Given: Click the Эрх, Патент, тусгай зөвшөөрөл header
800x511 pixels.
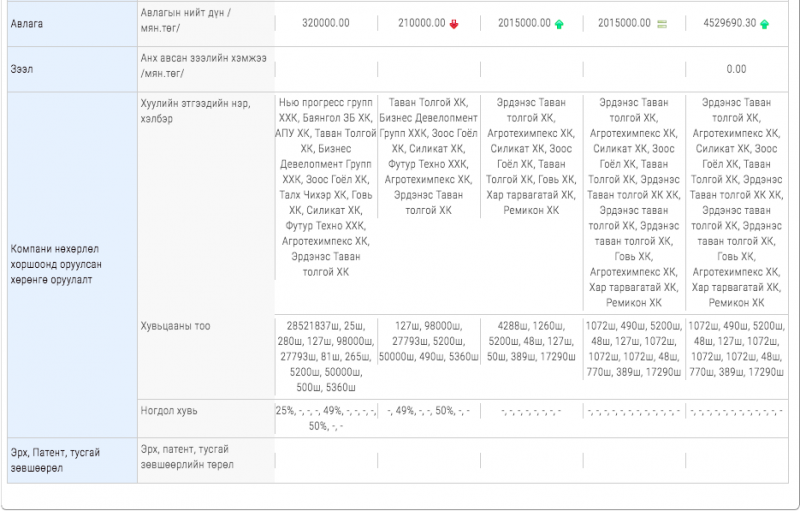Looking at the screenshot, I should pyautogui.click(x=55, y=460).
